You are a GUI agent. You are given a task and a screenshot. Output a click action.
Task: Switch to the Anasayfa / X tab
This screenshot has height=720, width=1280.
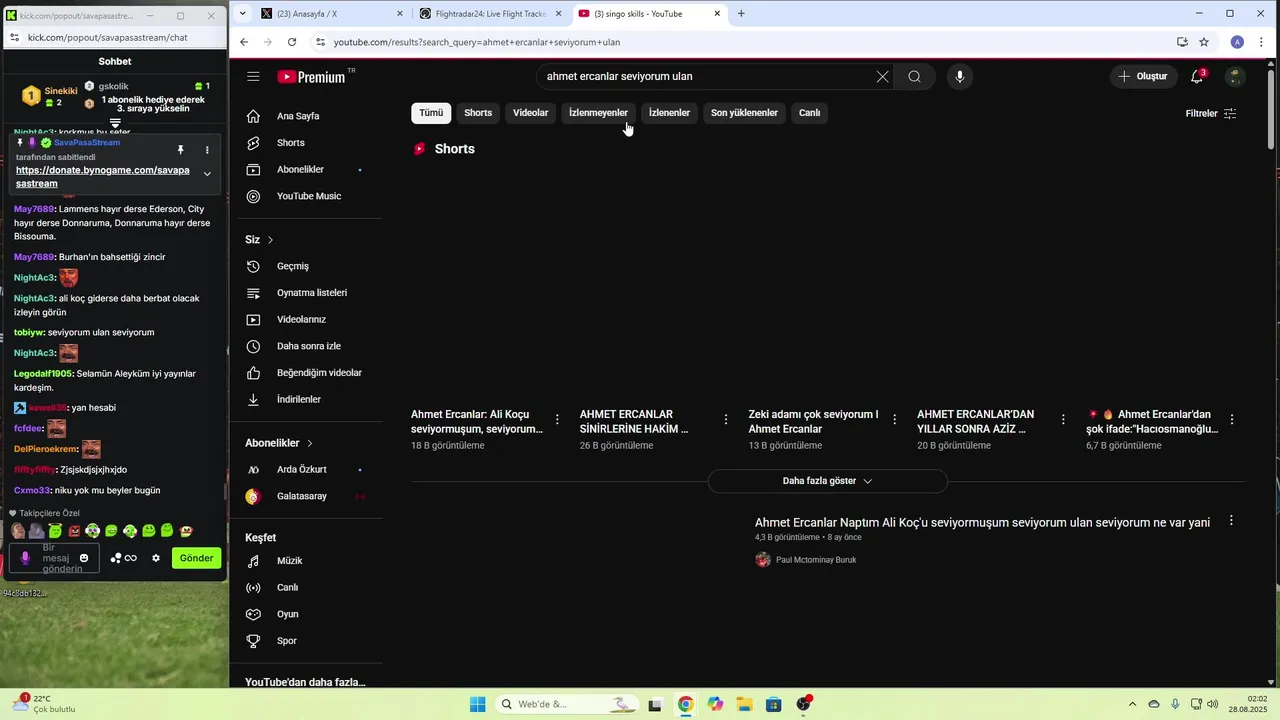pyautogui.click(x=329, y=14)
